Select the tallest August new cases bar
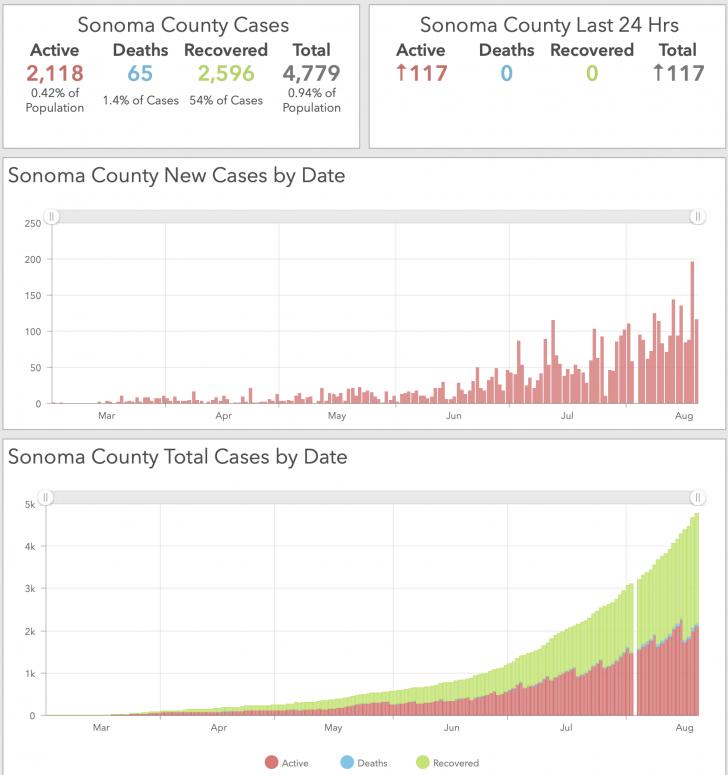This screenshot has height=775, width=728. [x=692, y=333]
